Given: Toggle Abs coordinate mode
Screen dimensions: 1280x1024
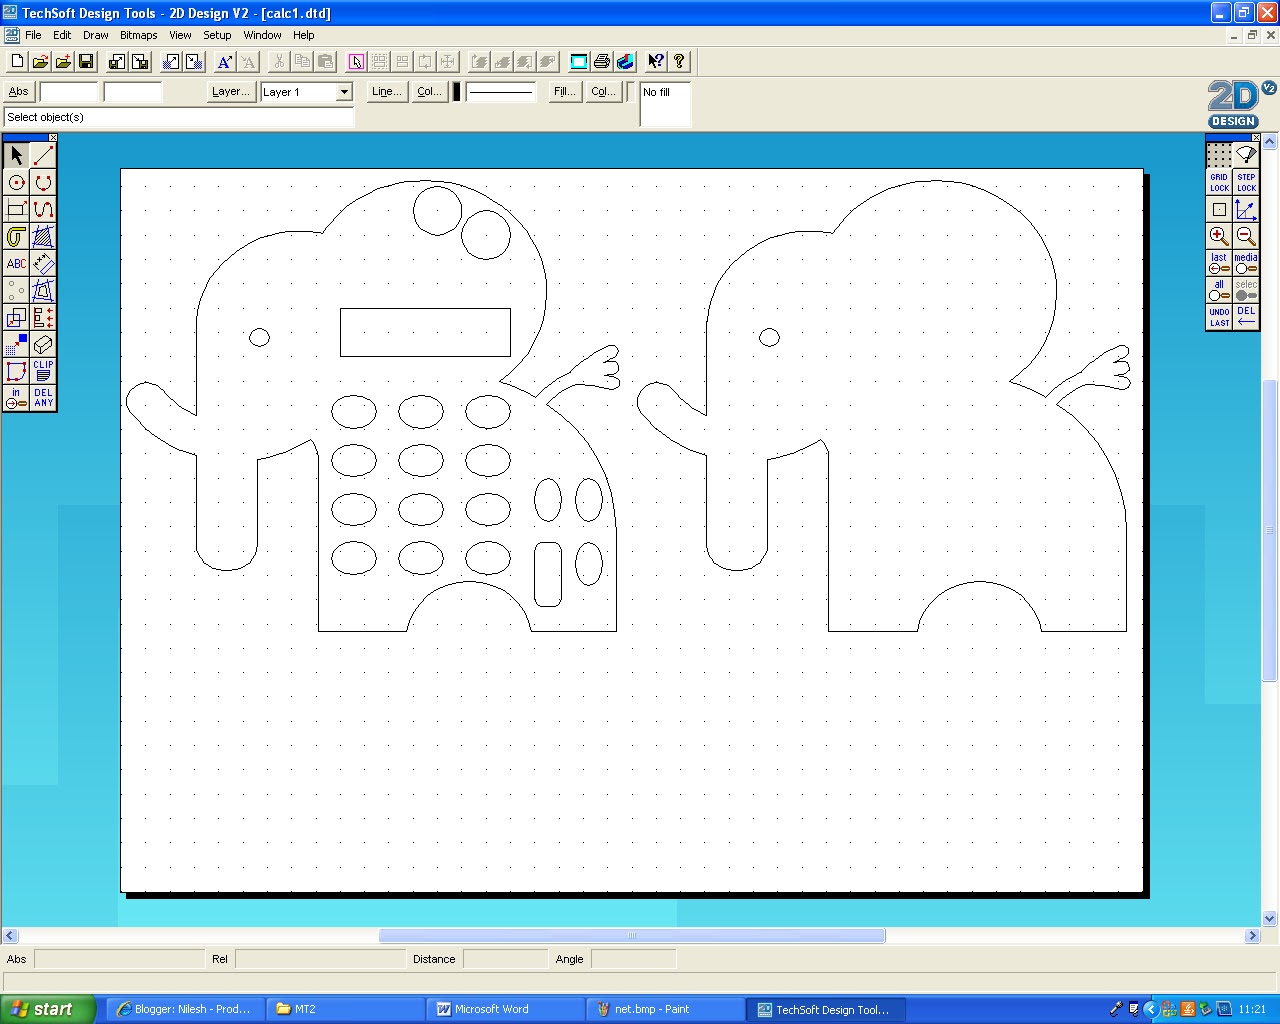Looking at the screenshot, I should click(x=18, y=91).
